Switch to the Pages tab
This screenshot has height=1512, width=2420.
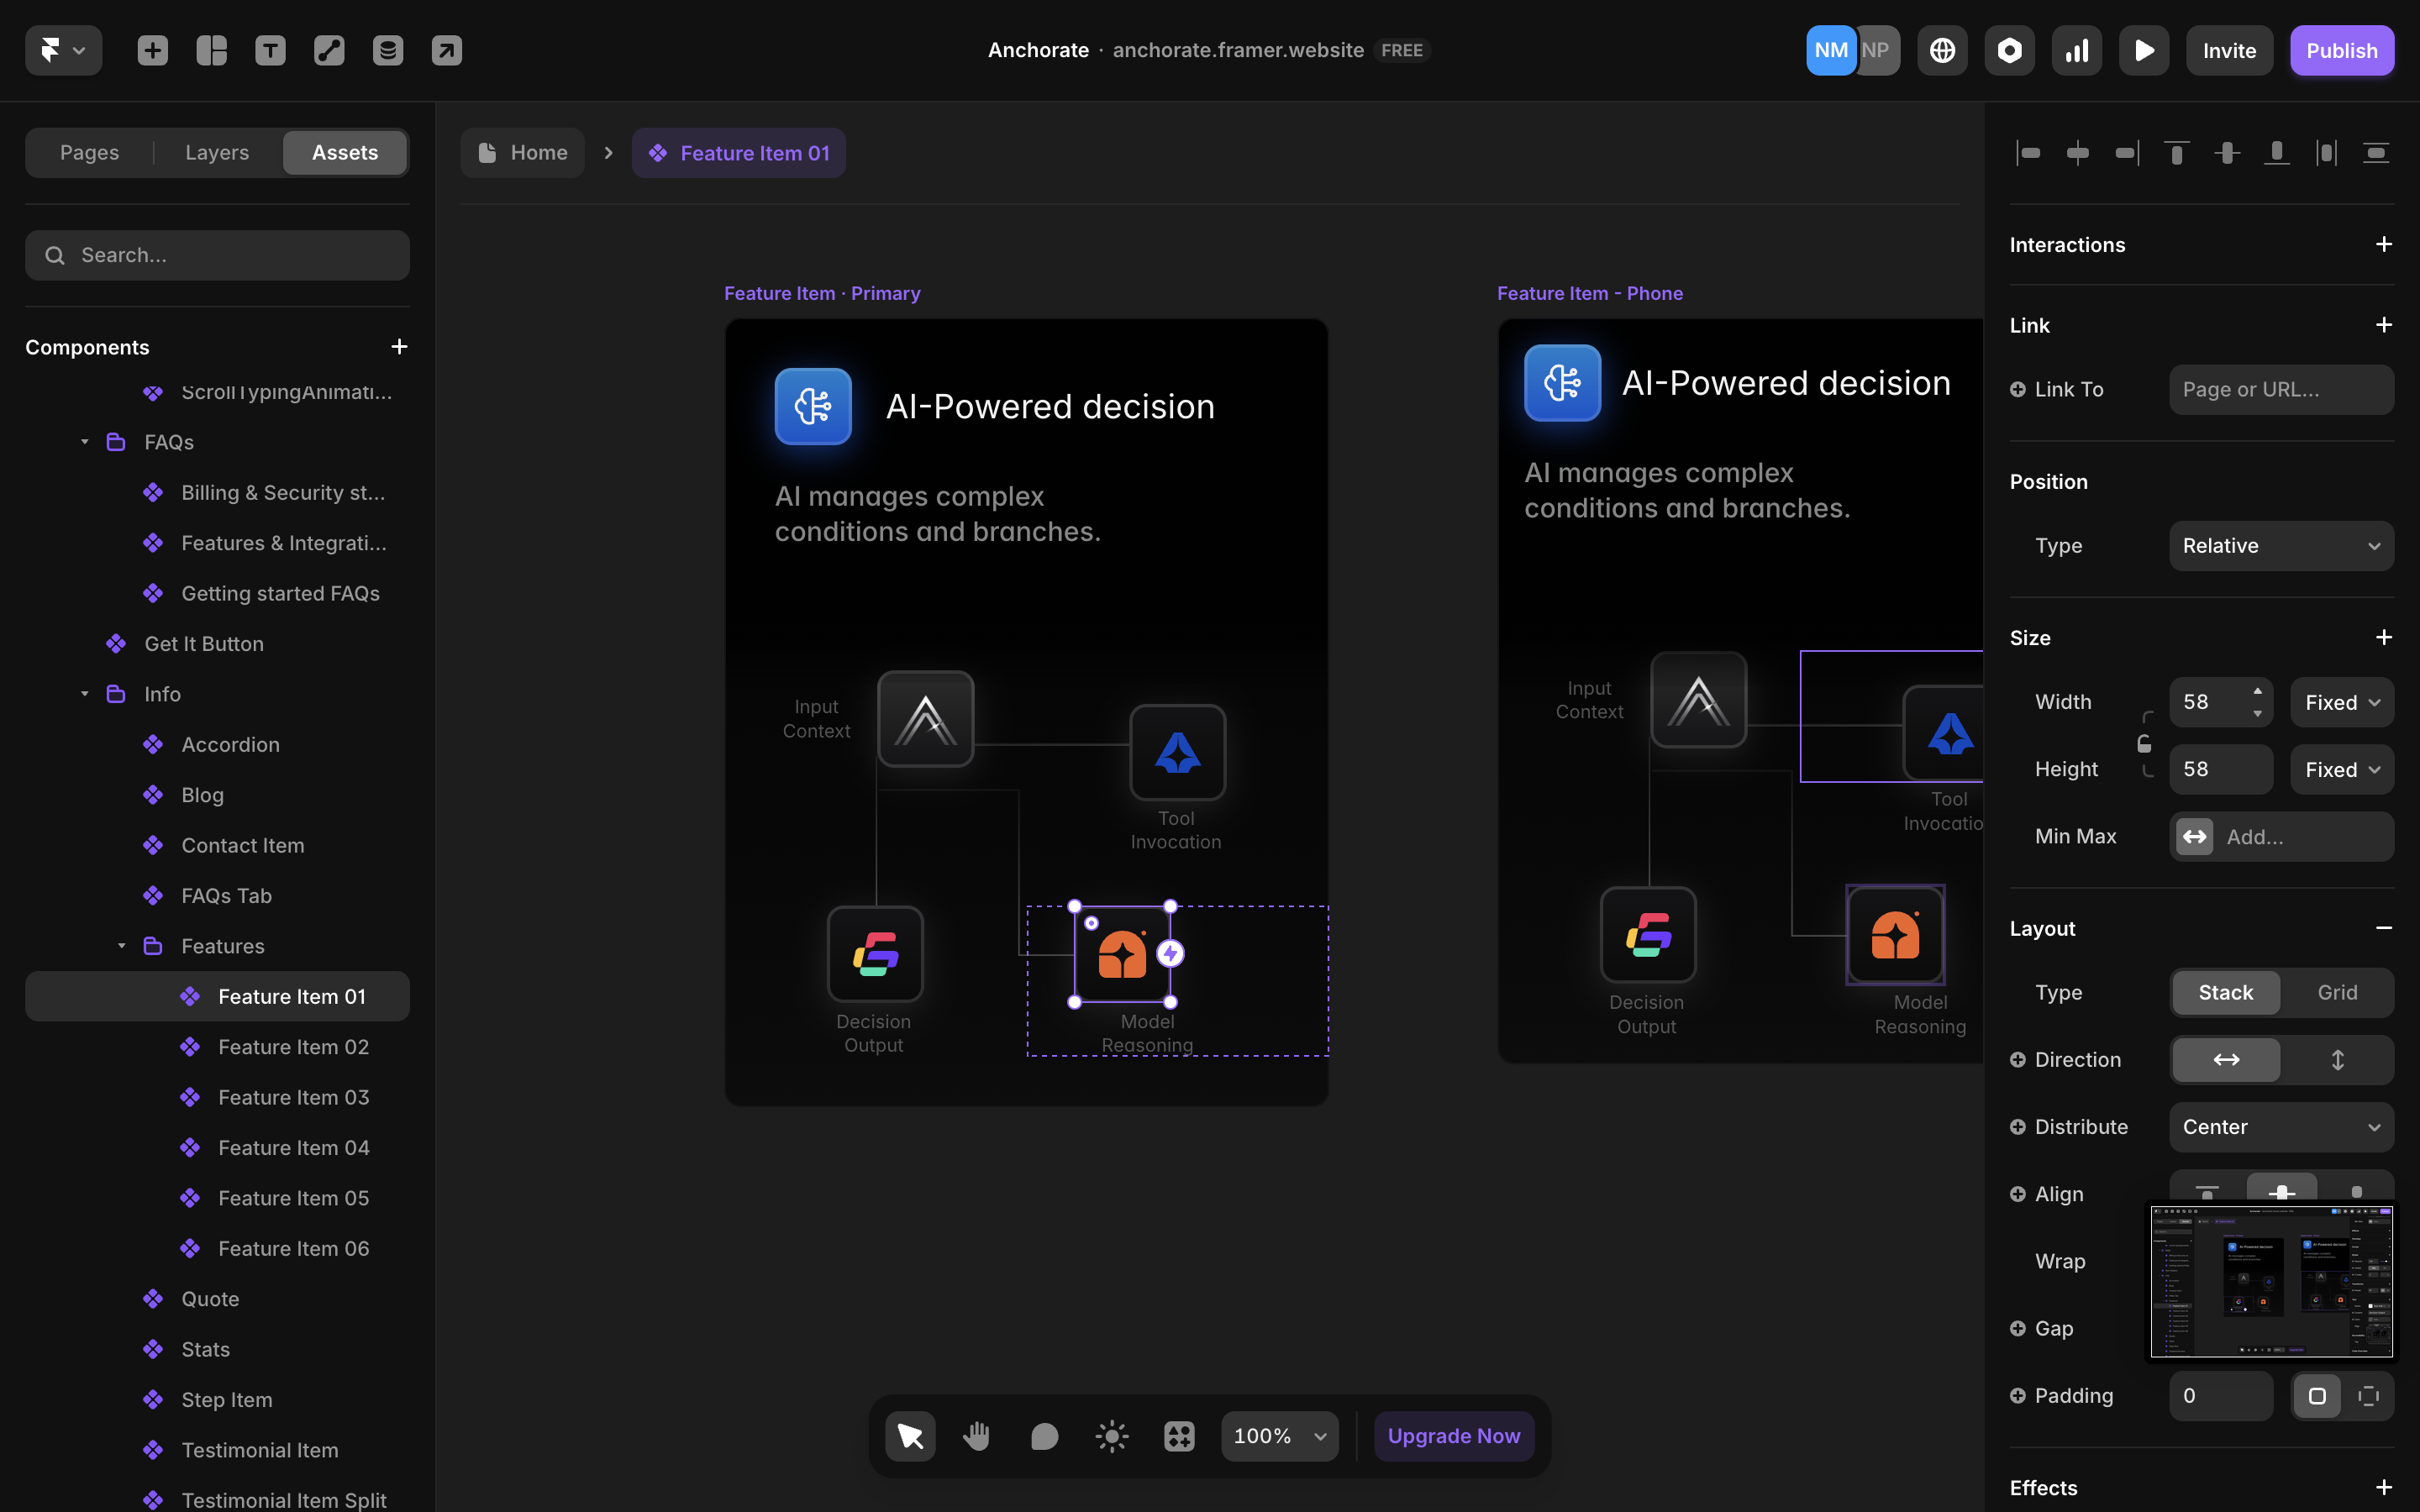[89, 153]
